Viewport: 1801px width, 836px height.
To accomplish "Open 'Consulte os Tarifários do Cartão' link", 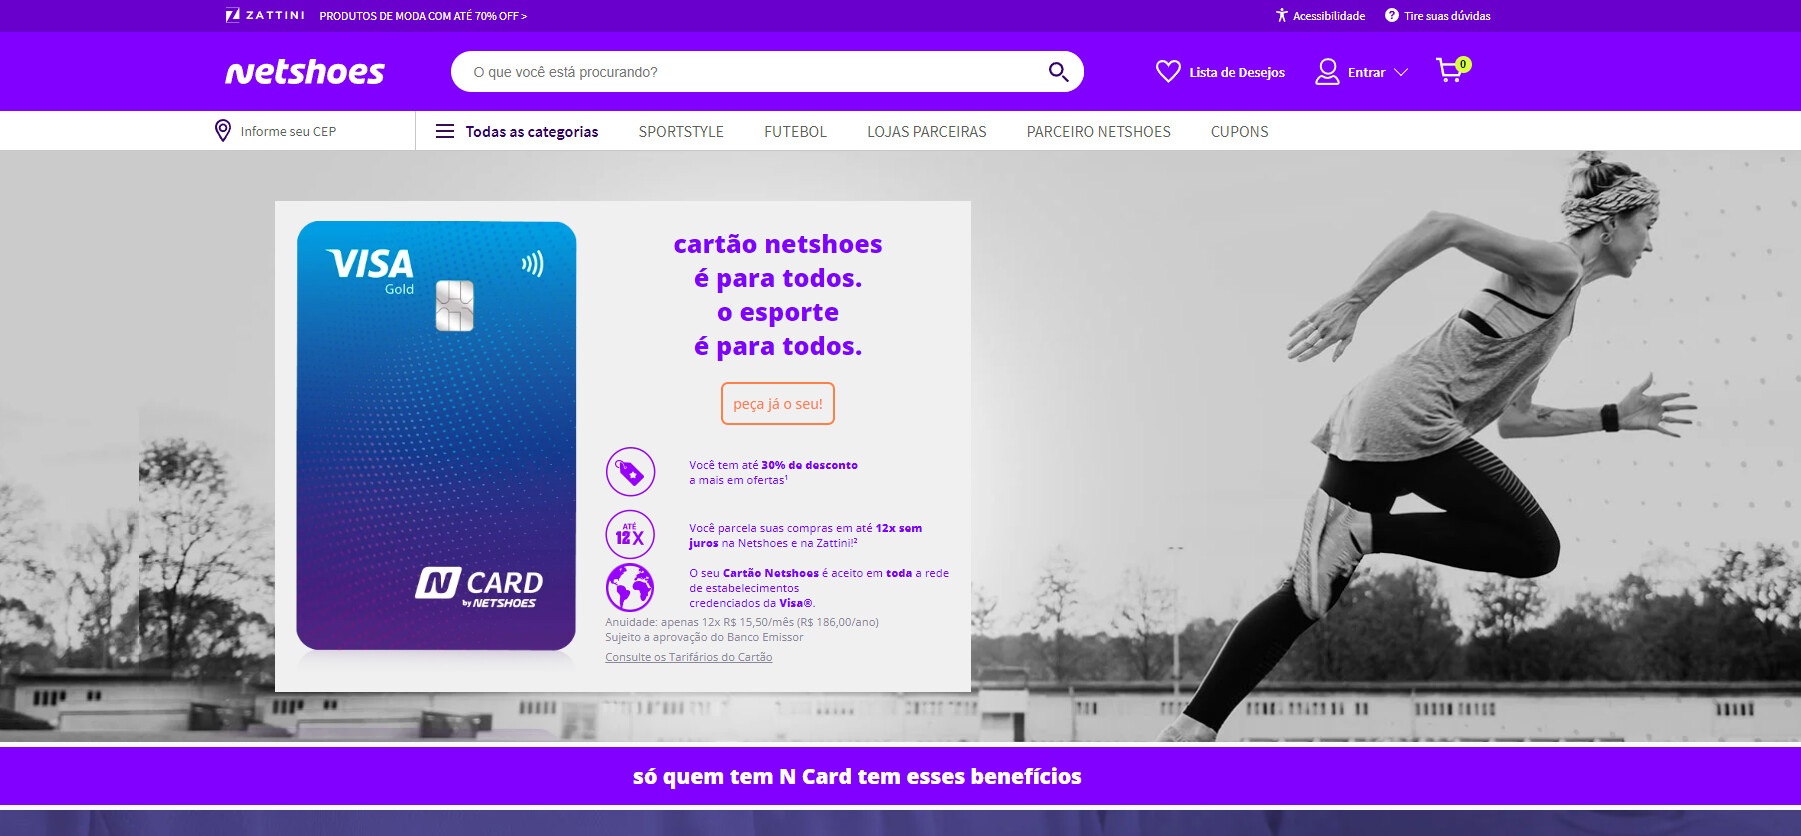I will pyautogui.click(x=688, y=657).
